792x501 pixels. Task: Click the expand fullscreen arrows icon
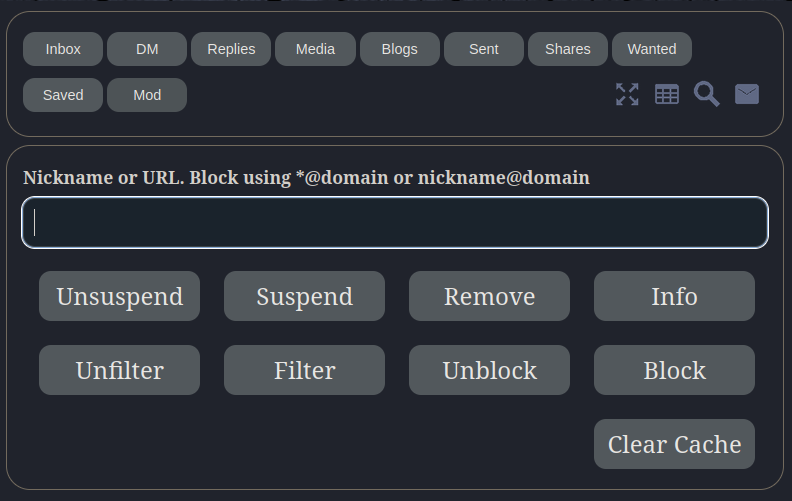click(627, 94)
